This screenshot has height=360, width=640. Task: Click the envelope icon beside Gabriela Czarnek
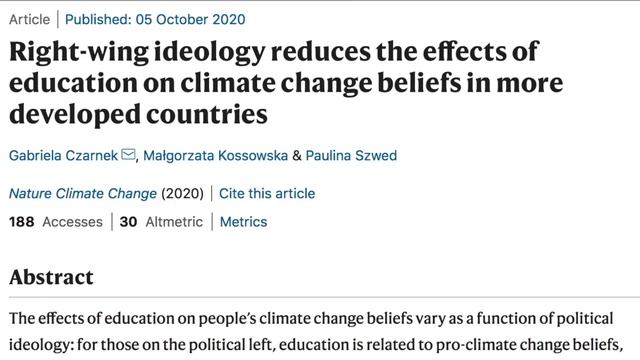tap(129, 155)
